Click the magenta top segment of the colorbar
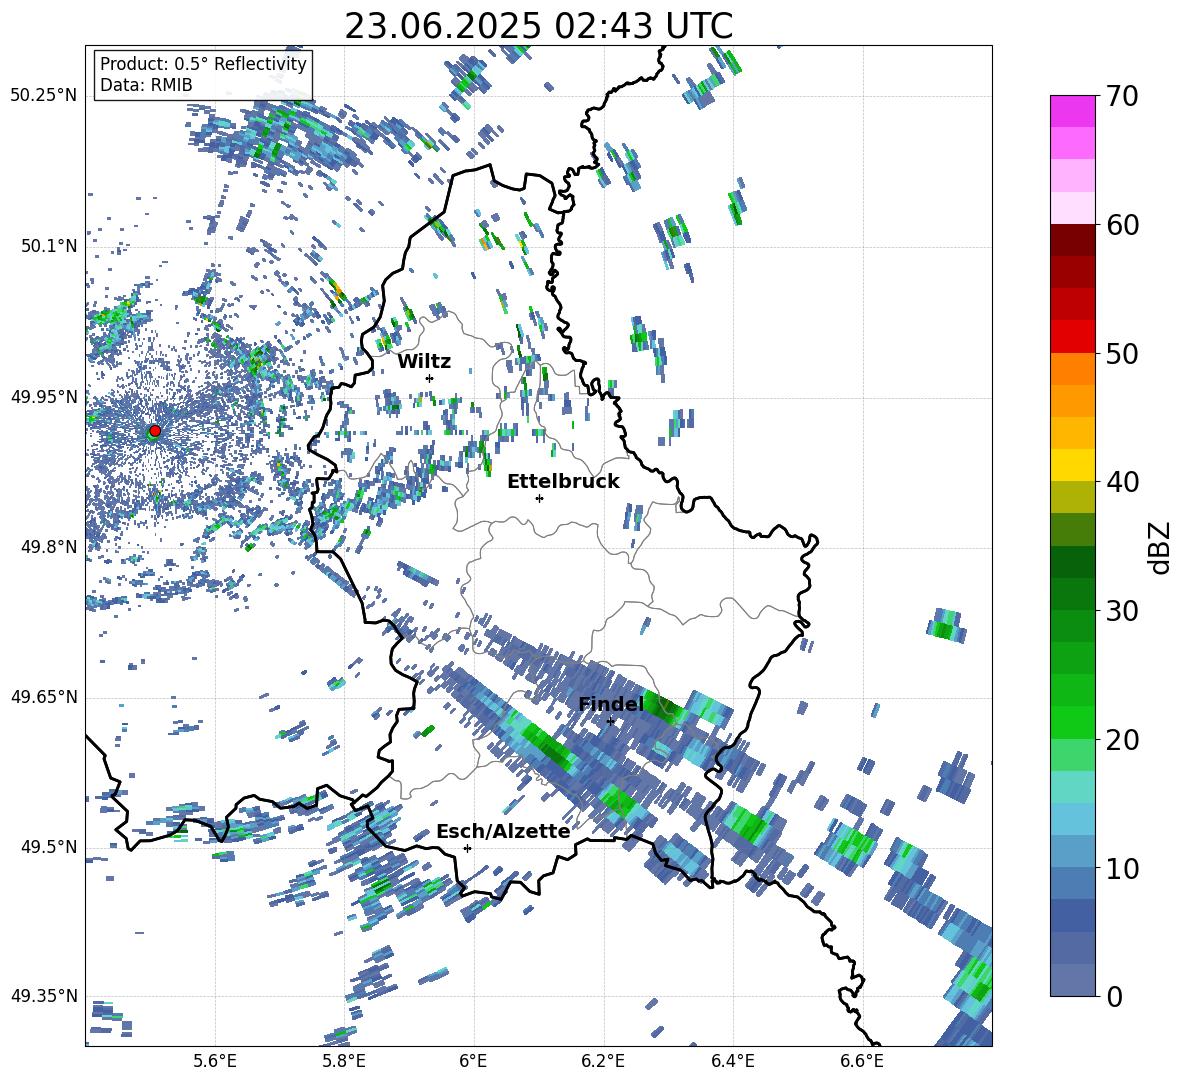 point(1072,111)
